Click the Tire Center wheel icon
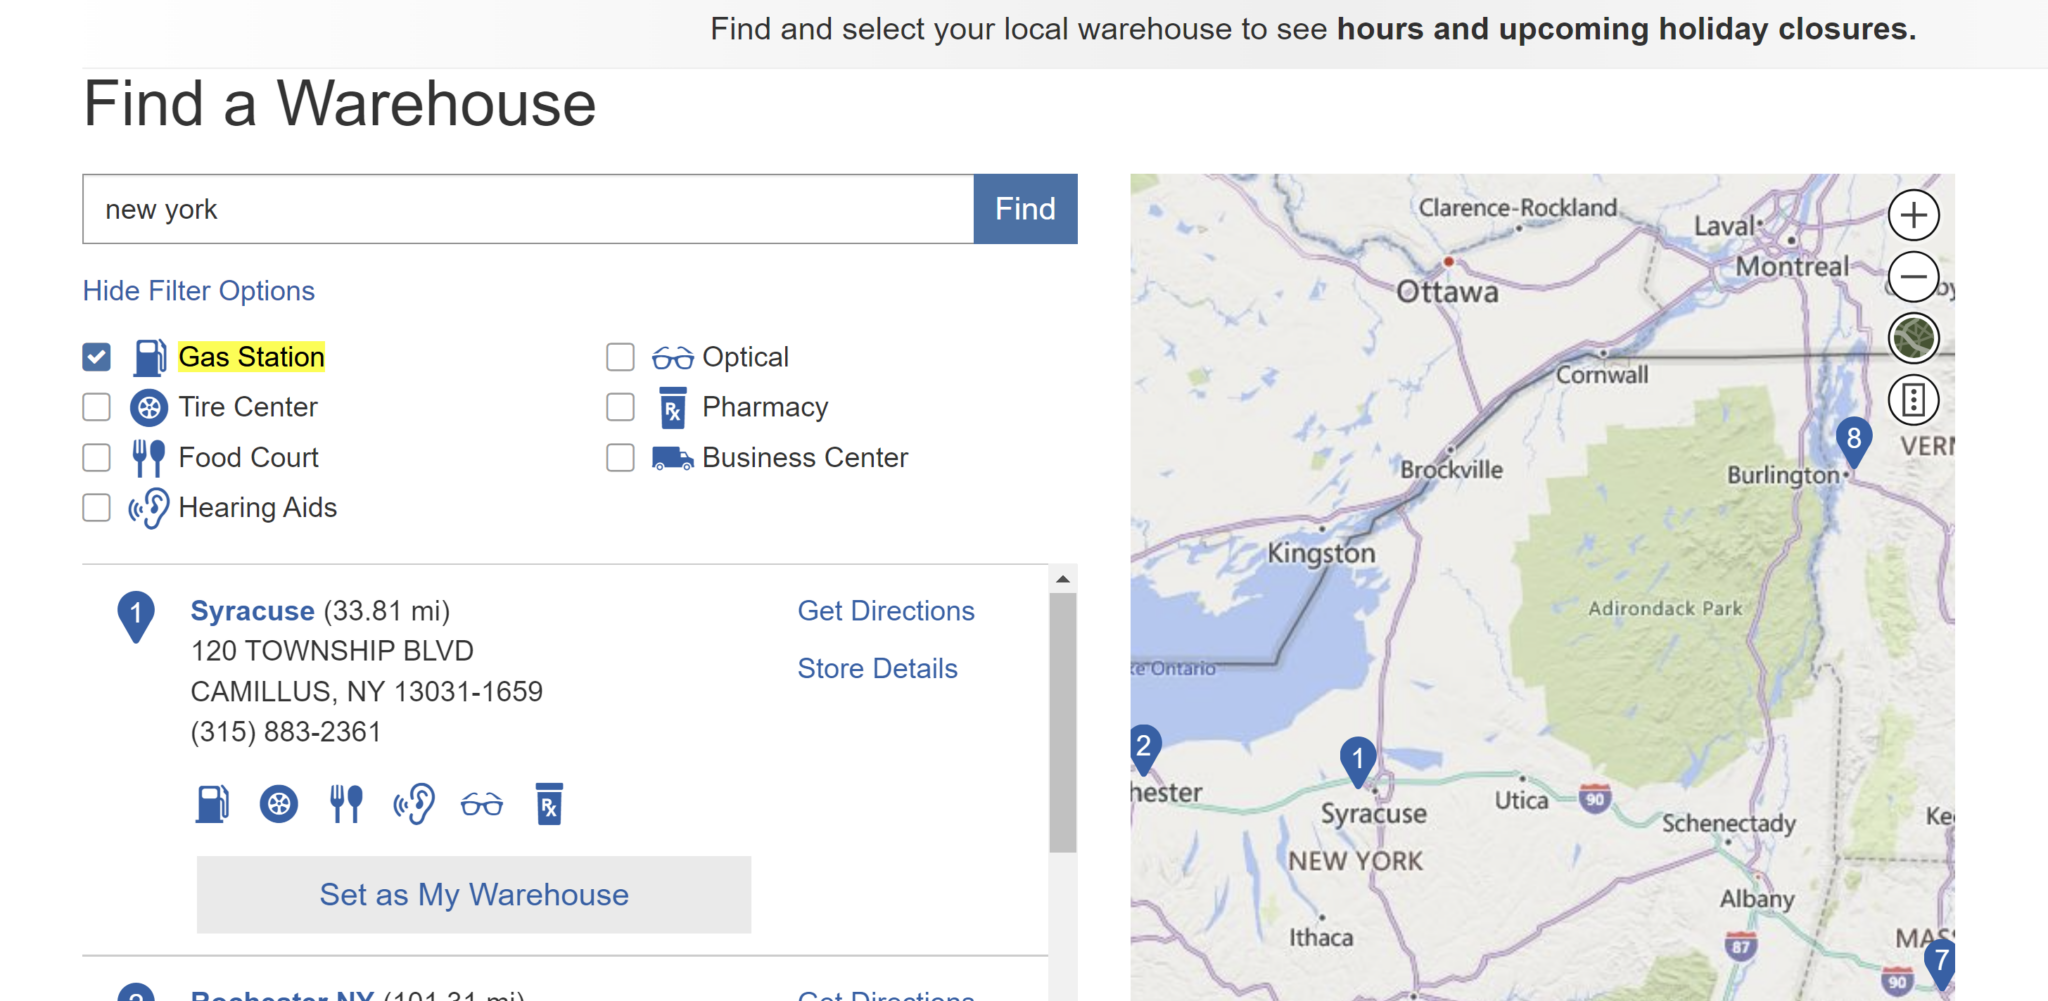The image size is (2048, 1001). pyautogui.click(x=148, y=407)
